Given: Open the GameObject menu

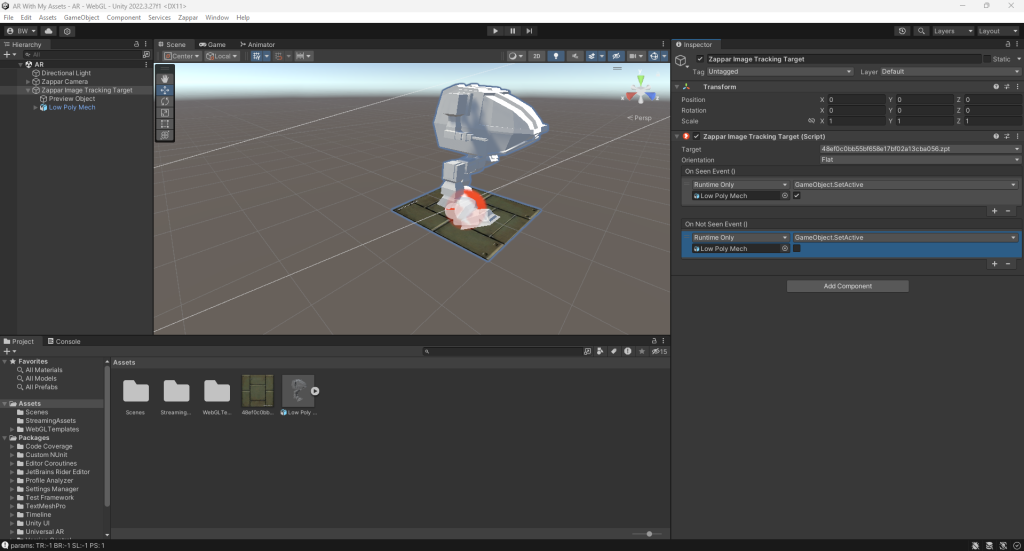Looking at the screenshot, I should 81,18.
